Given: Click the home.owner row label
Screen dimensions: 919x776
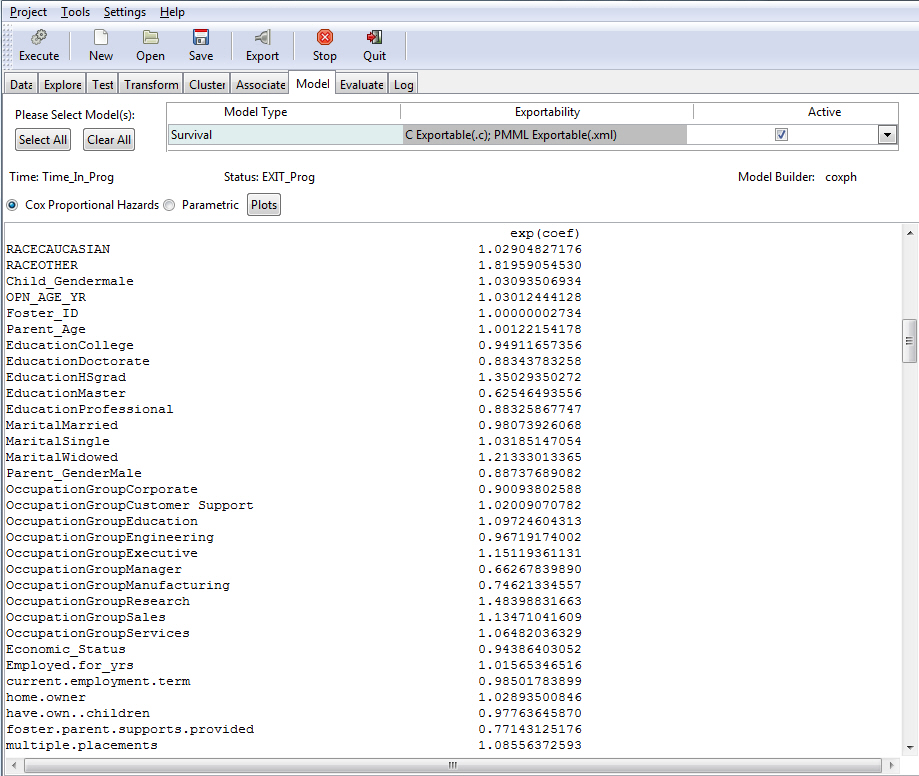Looking at the screenshot, I should click(46, 697).
